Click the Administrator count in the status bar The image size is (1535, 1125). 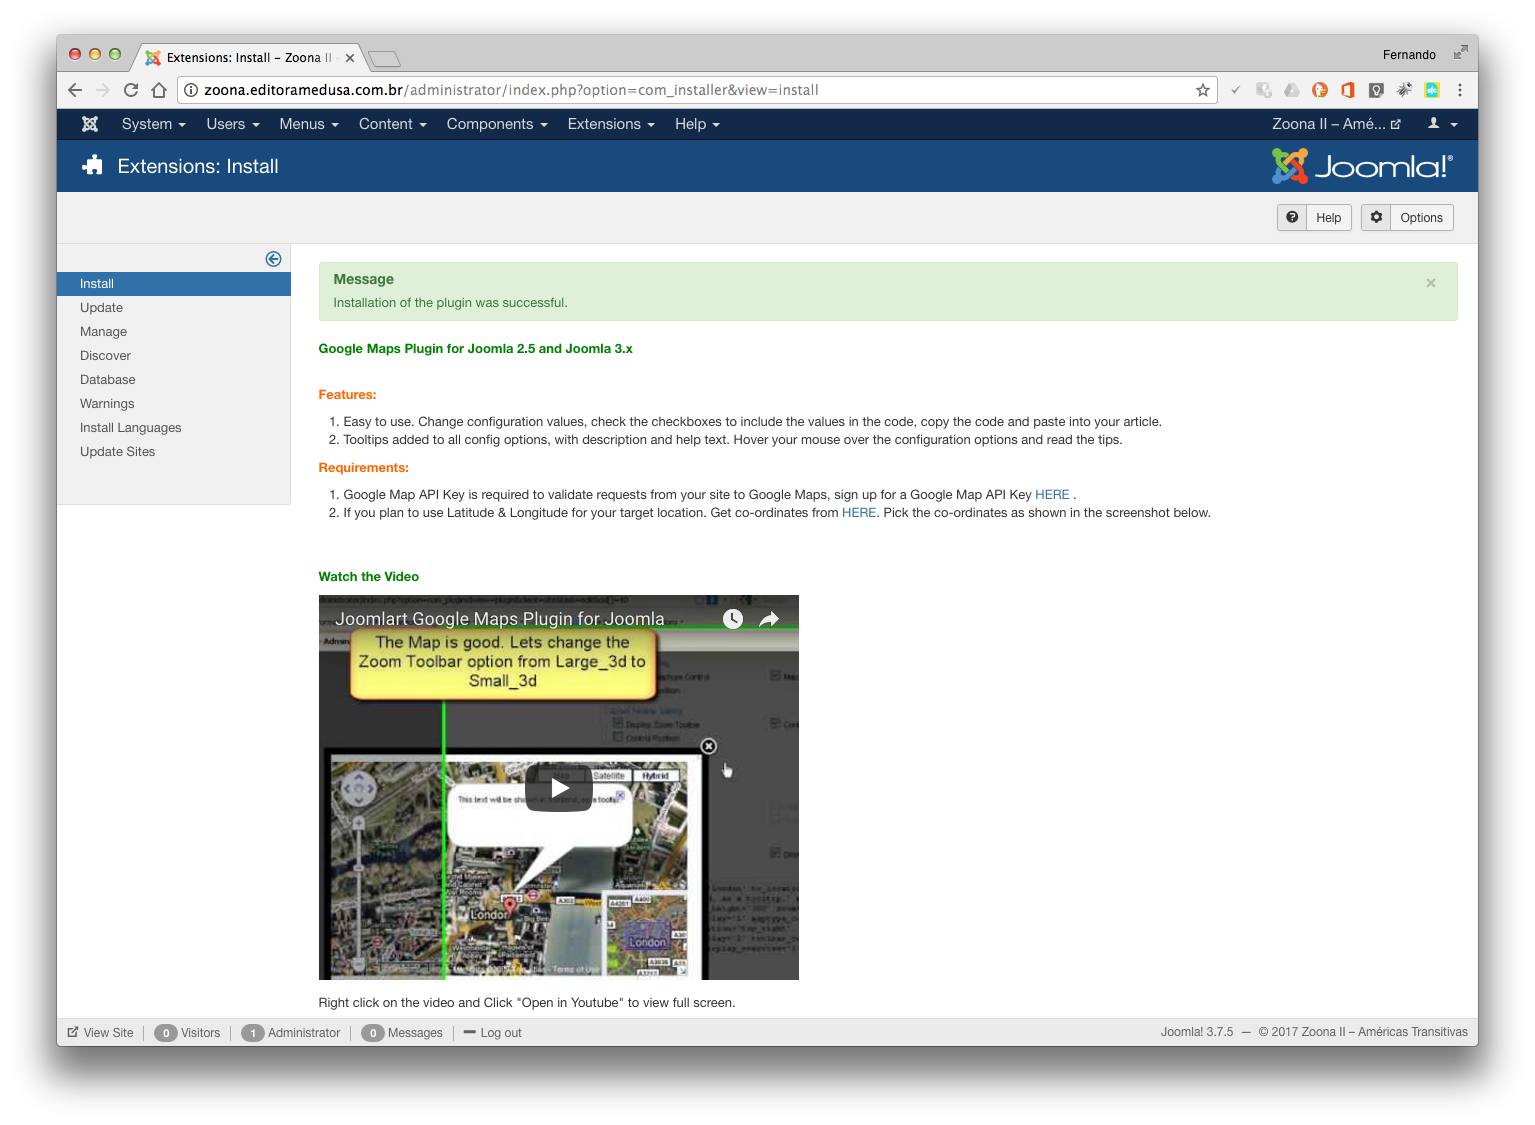(x=291, y=1033)
